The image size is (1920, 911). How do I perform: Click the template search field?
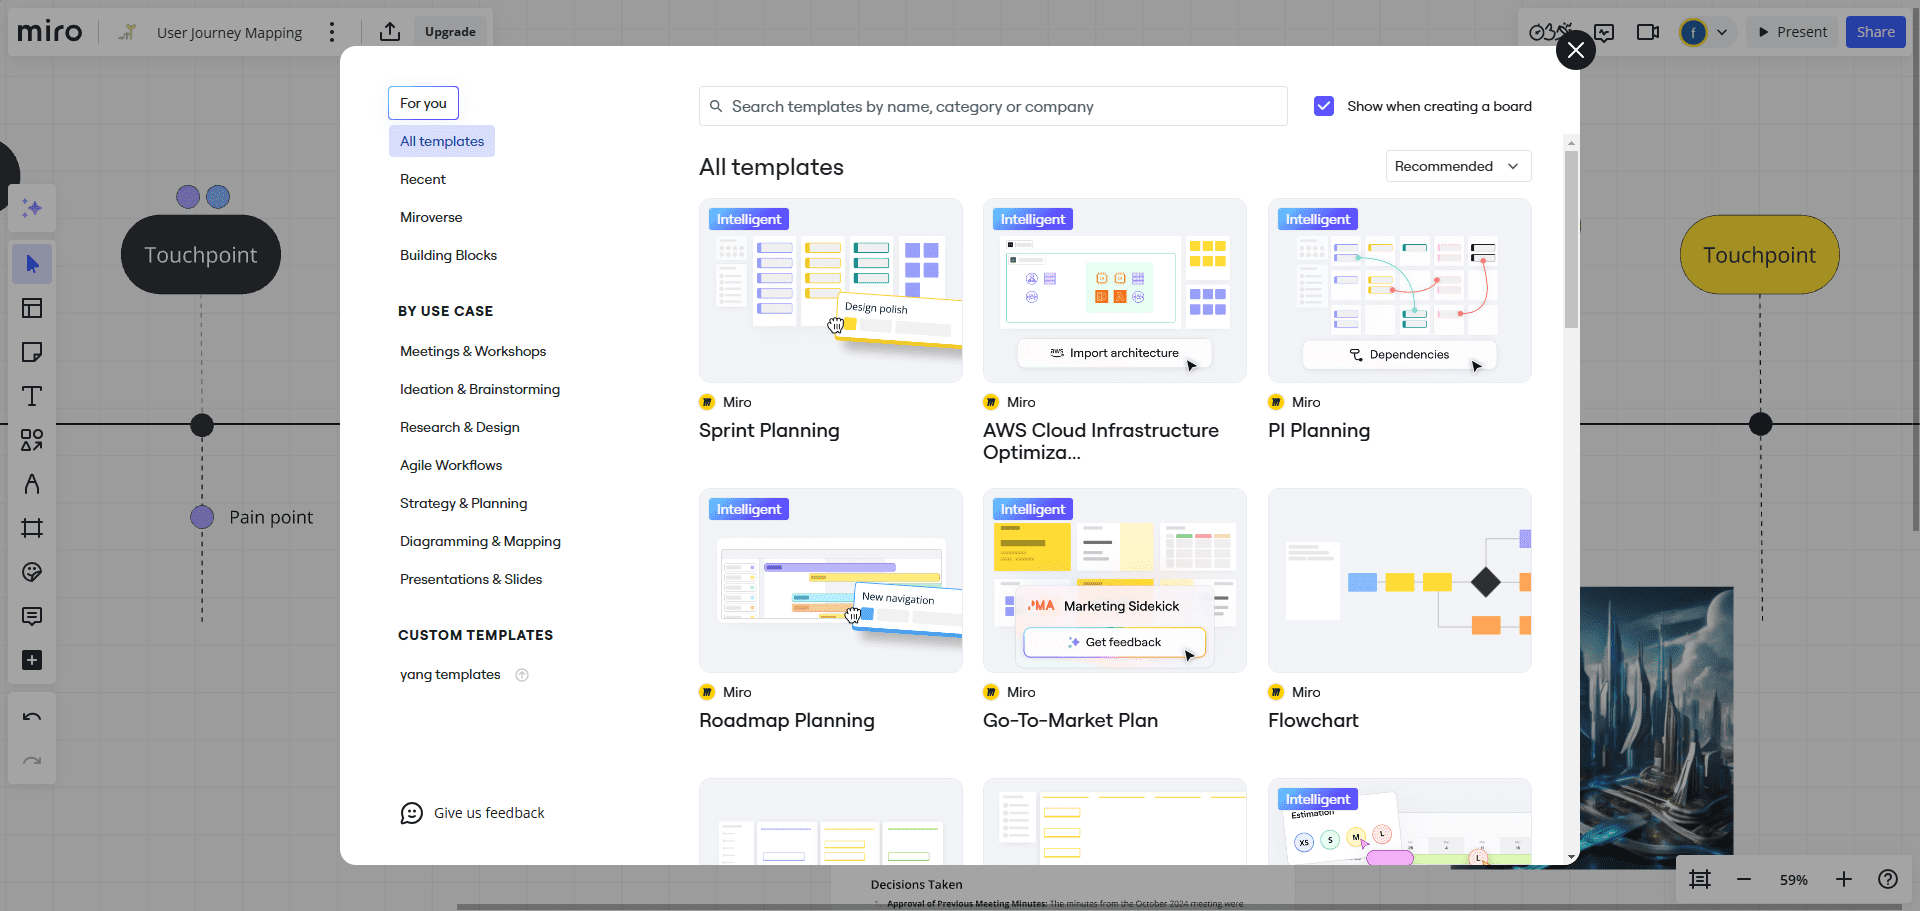pyautogui.click(x=992, y=106)
